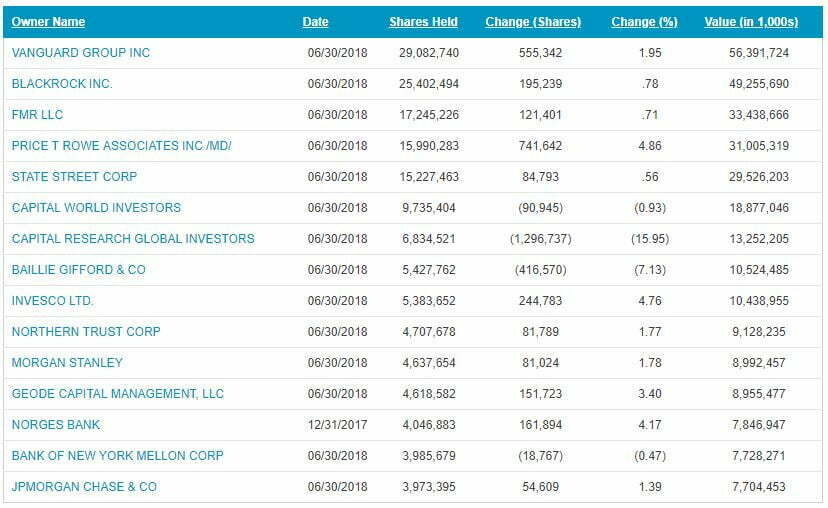
Task: Click NORTHERN TRUST CORP link
Action: [x=86, y=332]
